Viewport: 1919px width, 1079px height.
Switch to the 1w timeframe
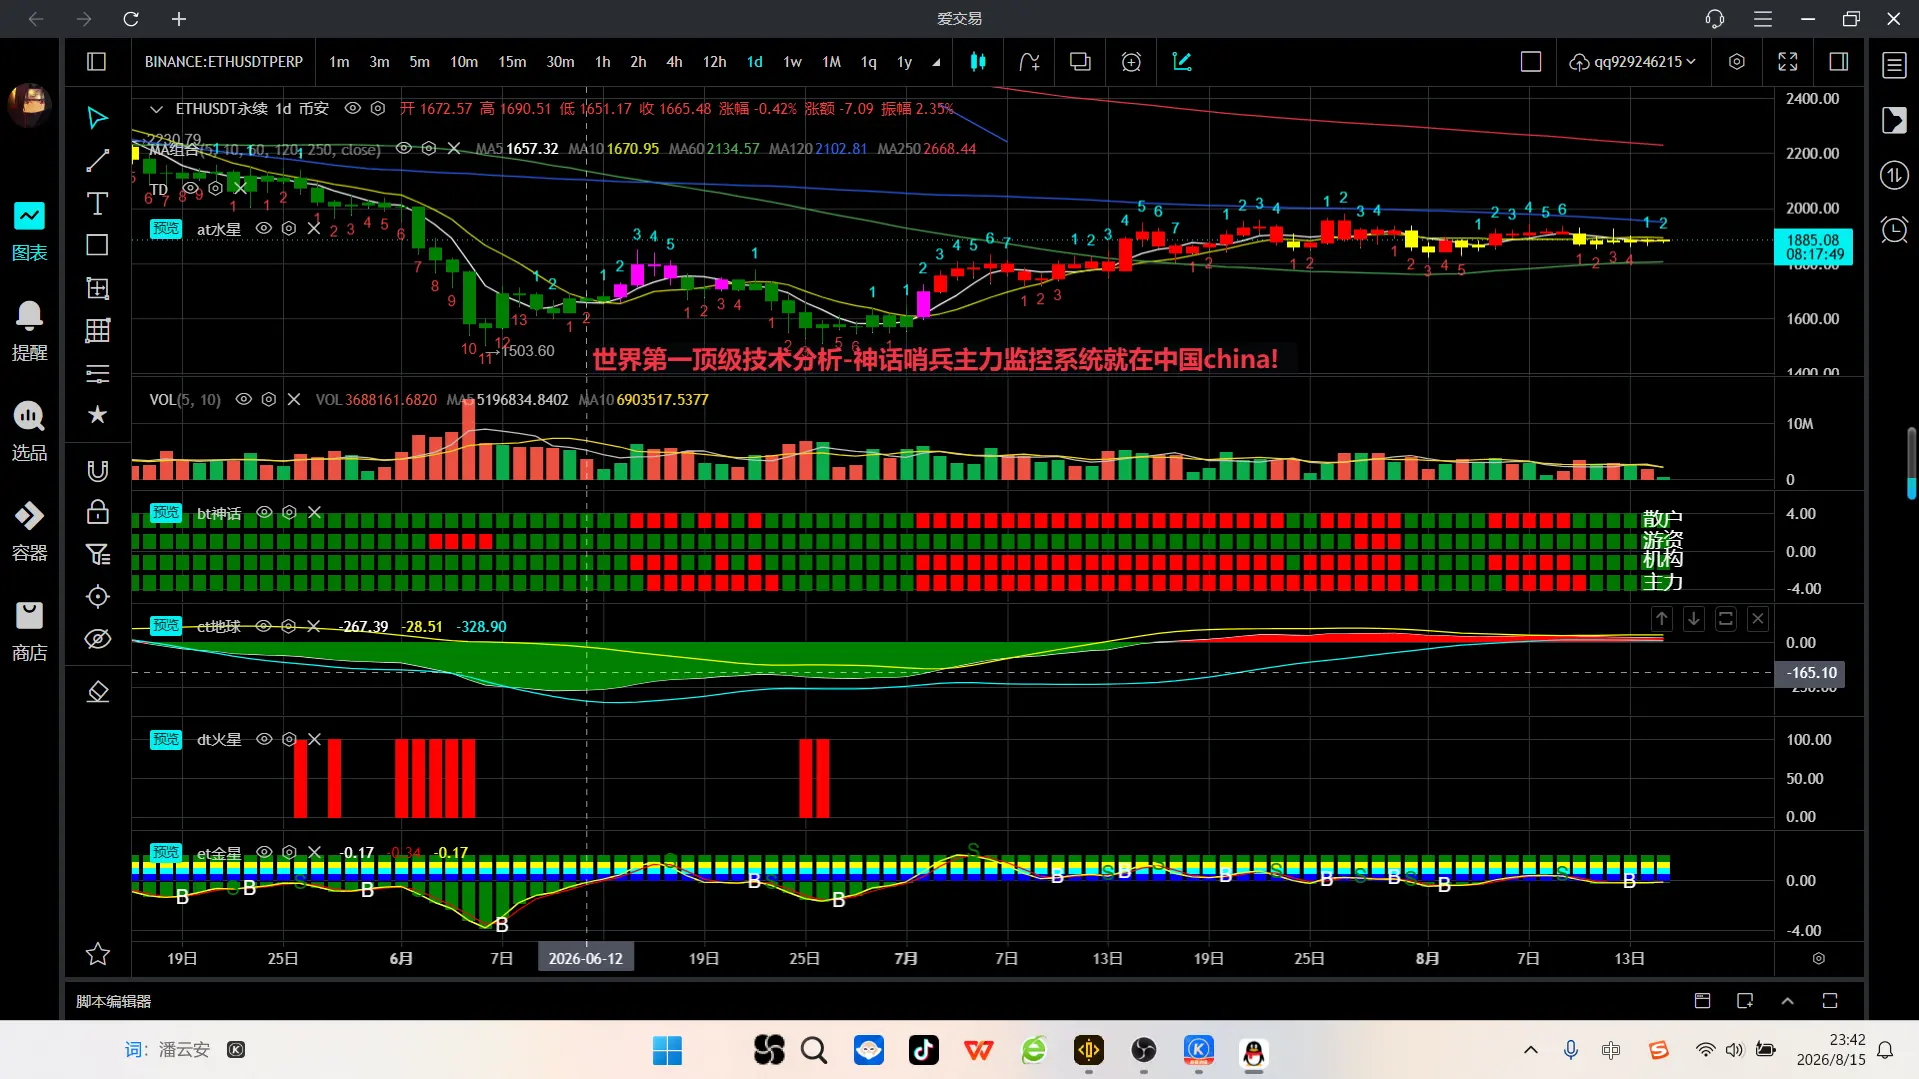[792, 62]
